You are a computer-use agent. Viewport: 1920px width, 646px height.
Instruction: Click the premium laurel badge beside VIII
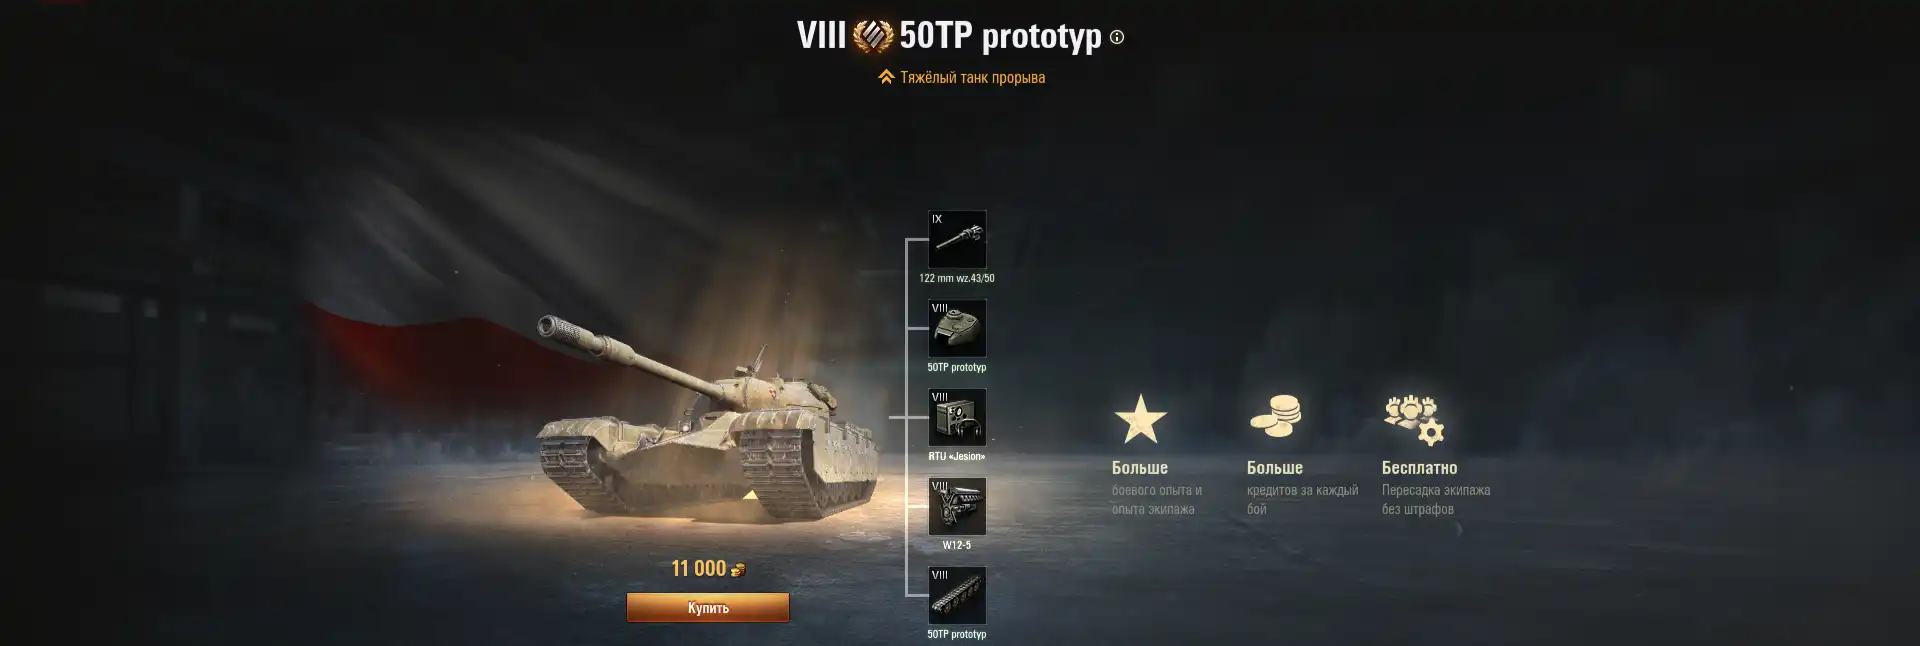click(873, 36)
